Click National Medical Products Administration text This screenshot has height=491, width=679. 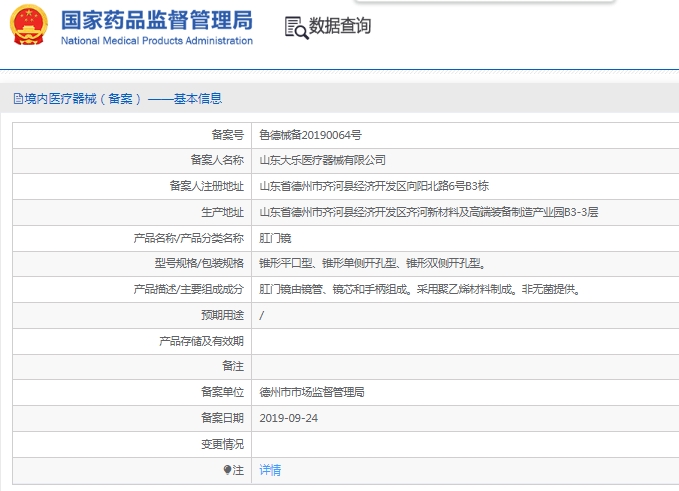click(x=157, y=41)
